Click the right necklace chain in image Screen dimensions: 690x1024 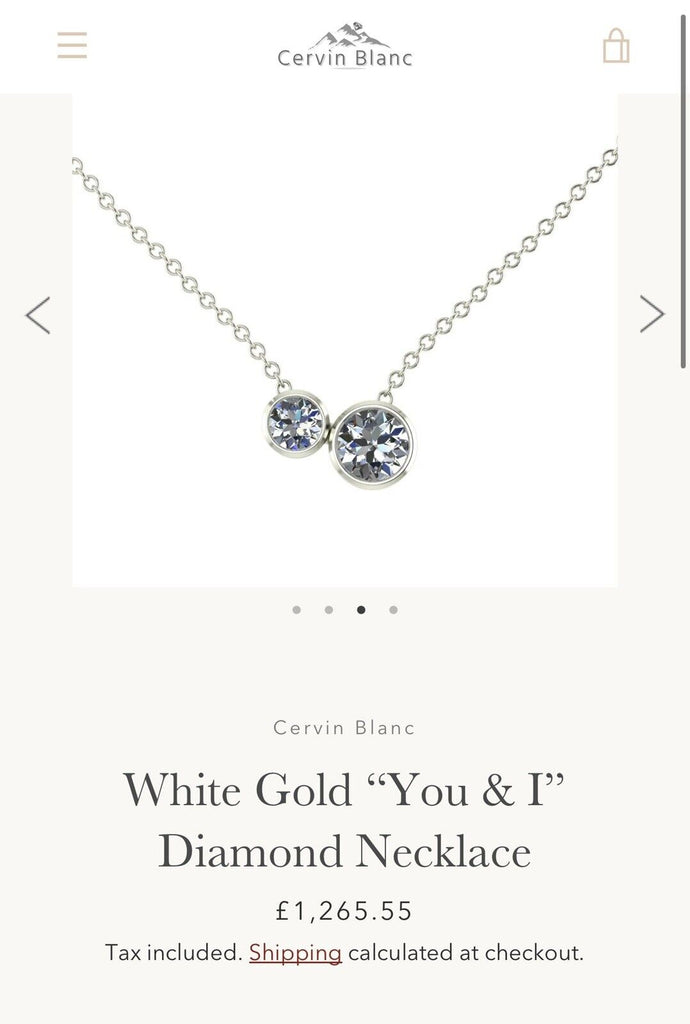(499, 273)
